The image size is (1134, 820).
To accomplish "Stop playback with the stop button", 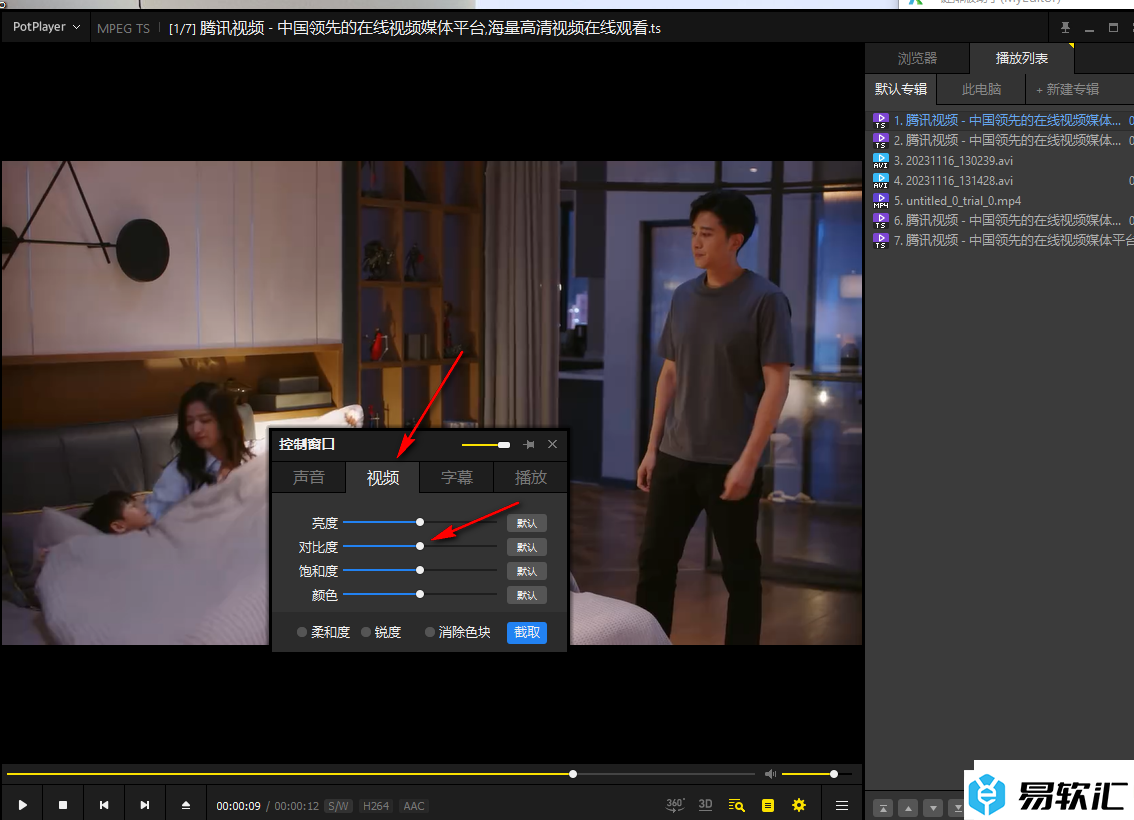I will (63, 805).
